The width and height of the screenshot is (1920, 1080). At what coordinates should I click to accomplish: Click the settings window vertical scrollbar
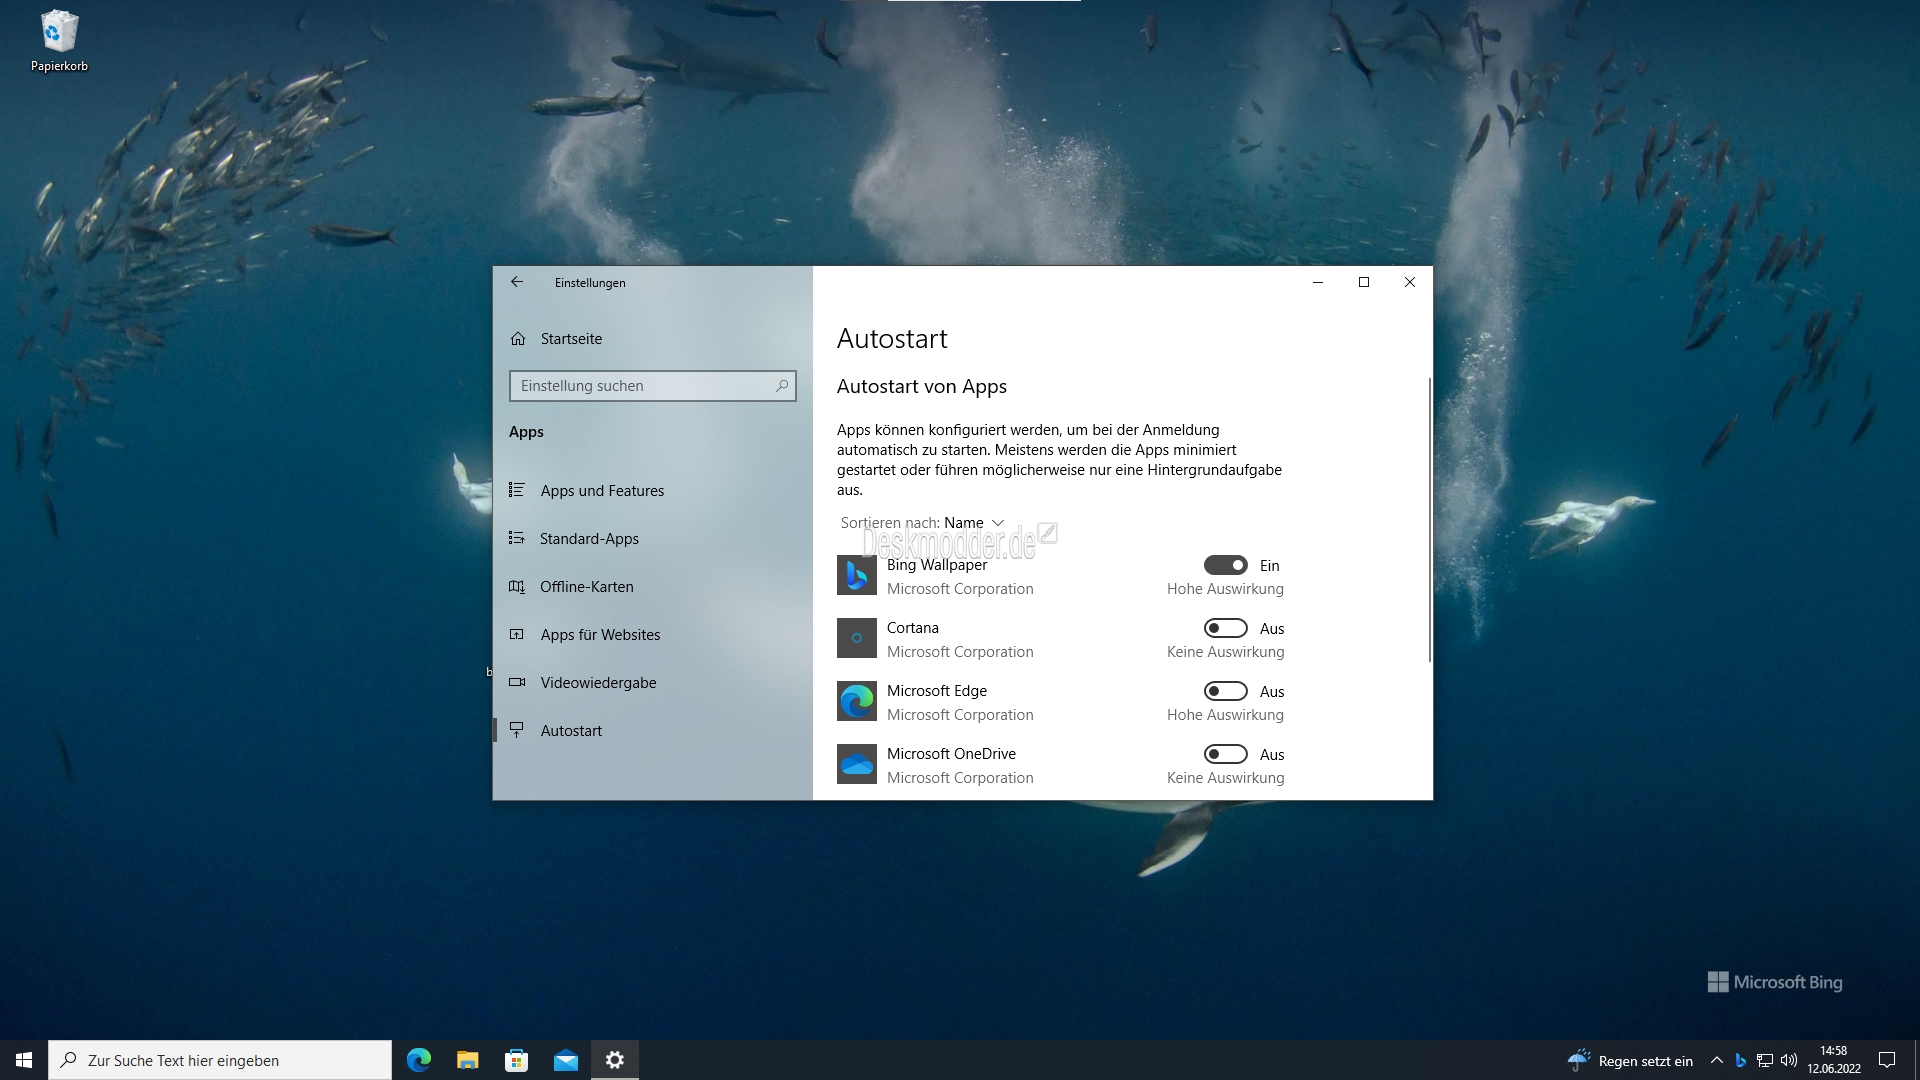point(1429,520)
